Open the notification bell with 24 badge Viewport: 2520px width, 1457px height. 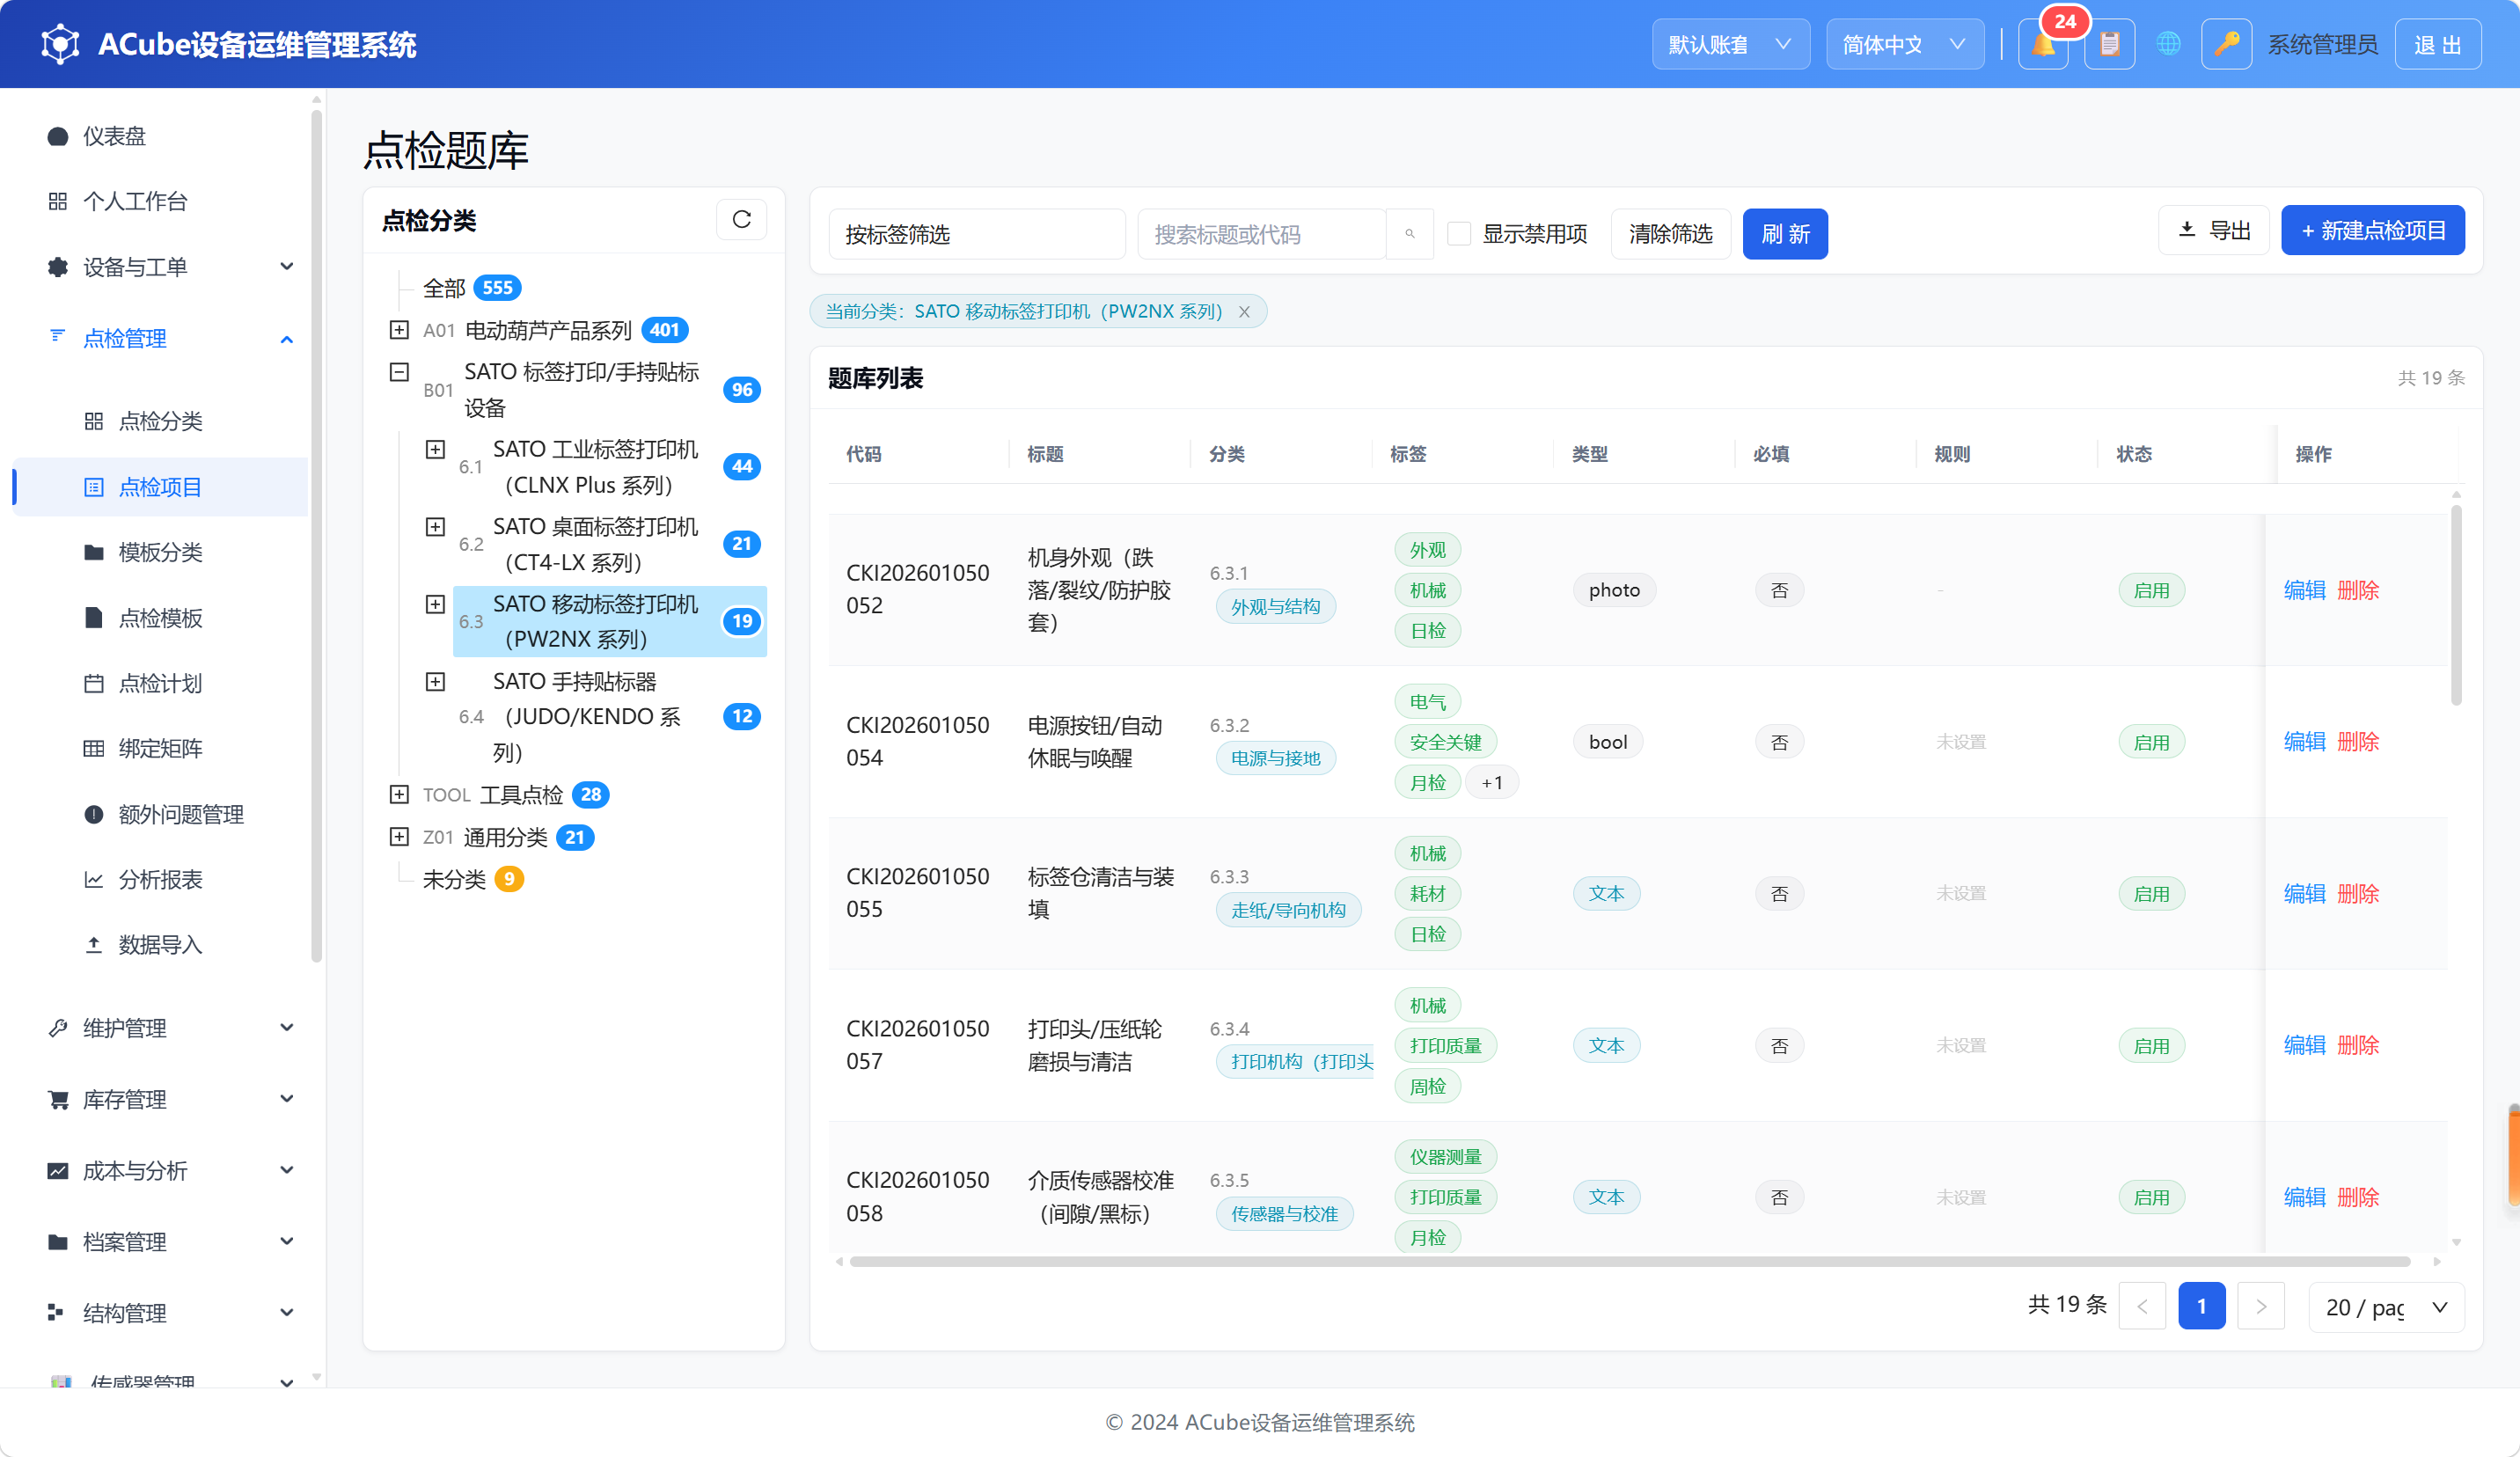(2043, 44)
